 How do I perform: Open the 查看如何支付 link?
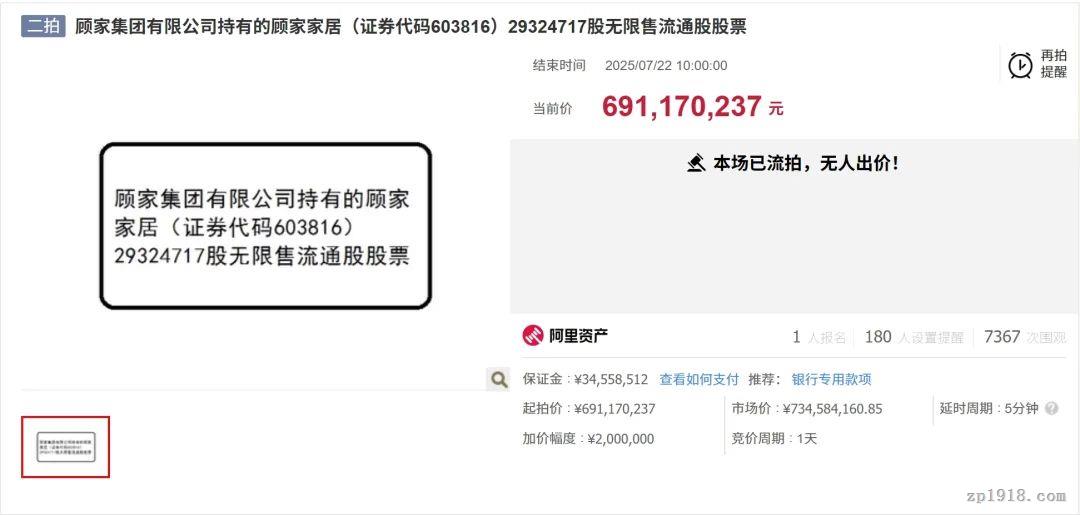coord(699,379)
